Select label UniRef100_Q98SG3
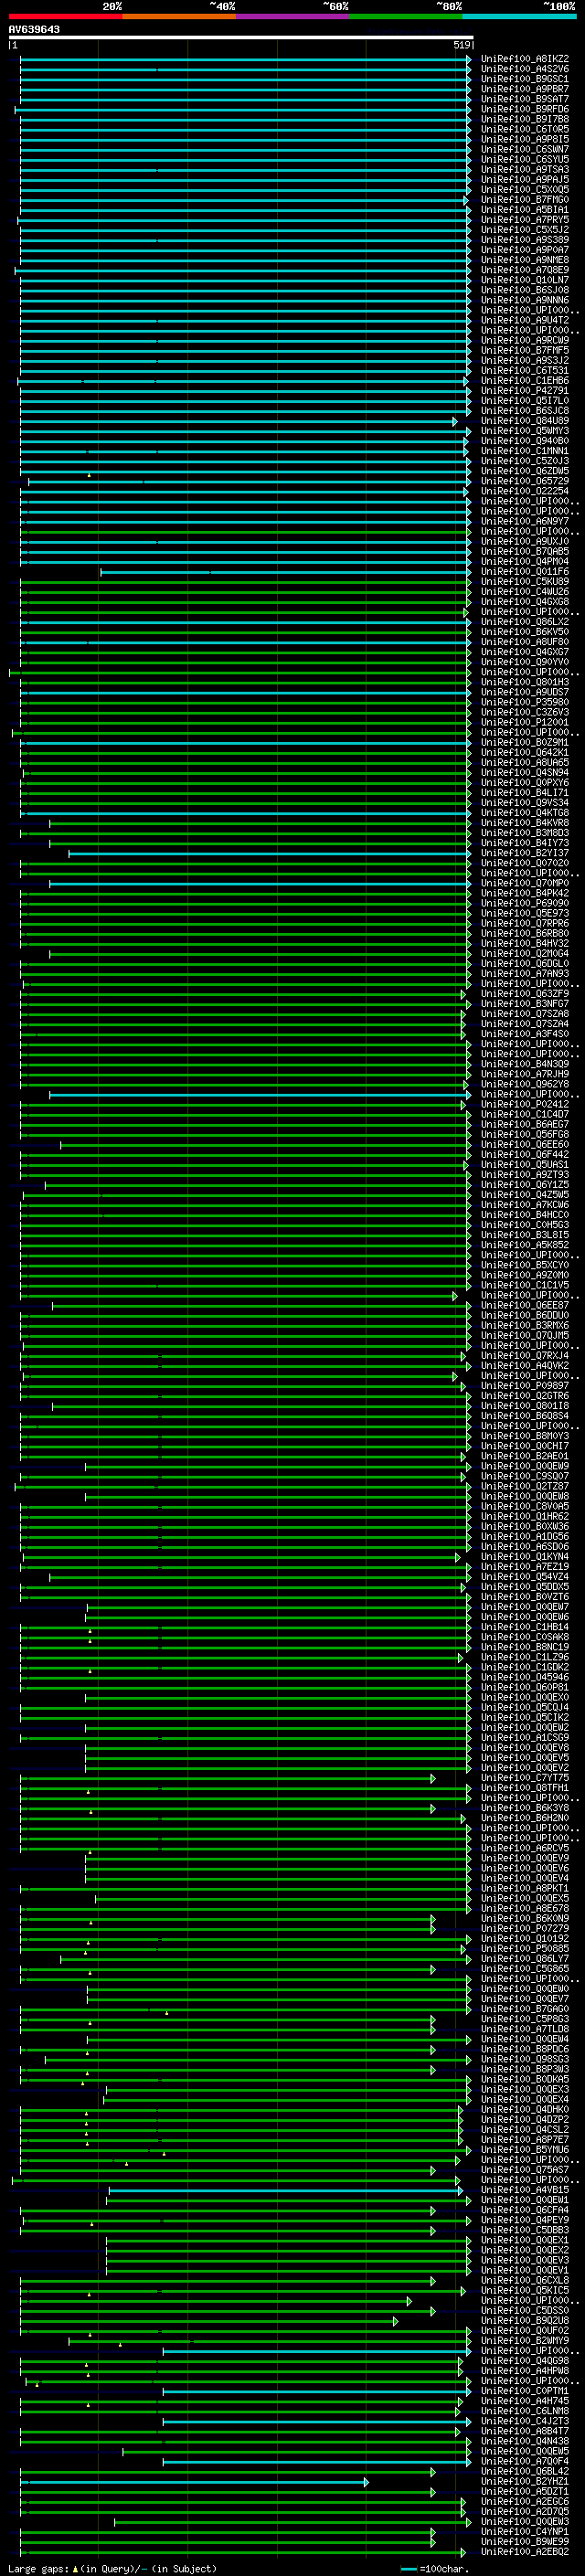585x2576 pixels. 525,2059
